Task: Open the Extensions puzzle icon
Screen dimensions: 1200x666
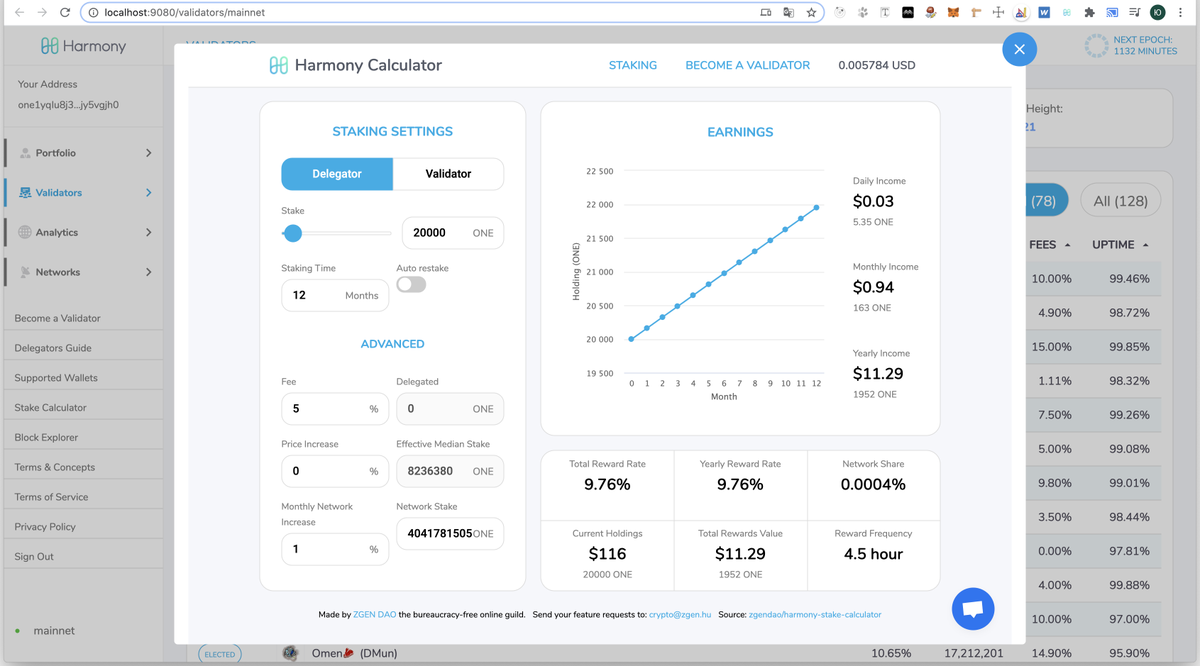Action: 1089,13
